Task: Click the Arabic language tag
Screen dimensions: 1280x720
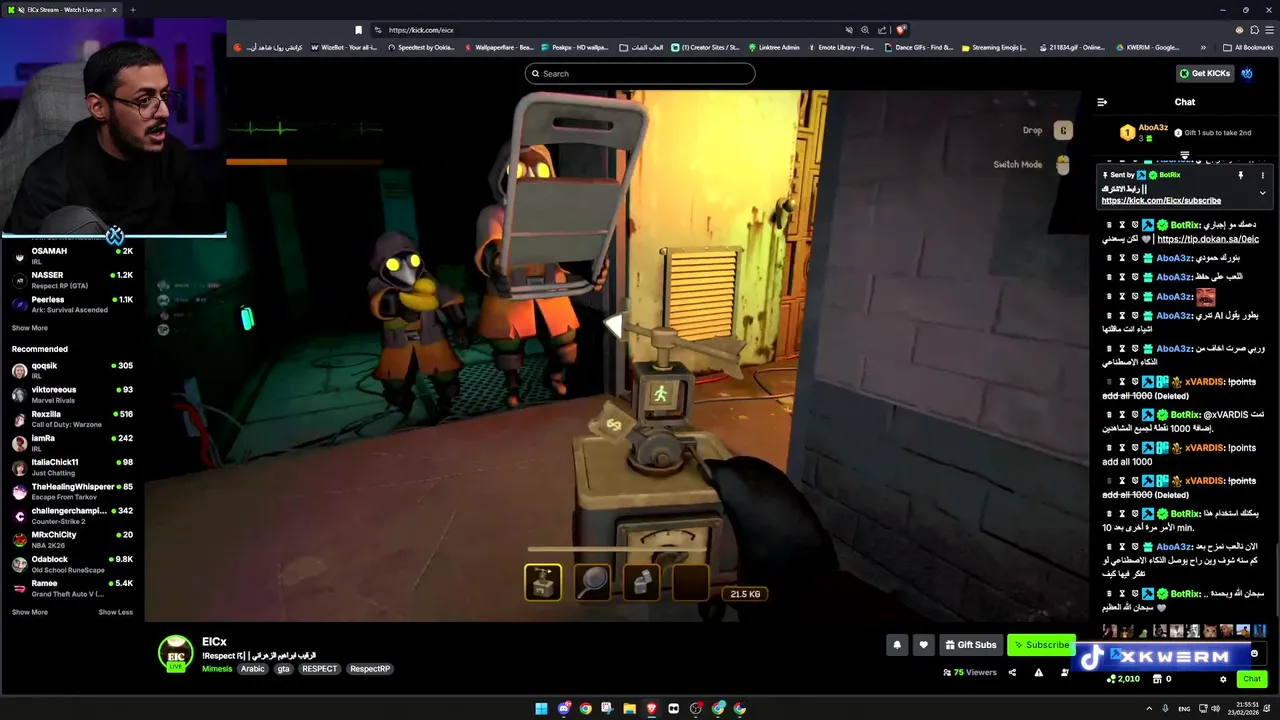Action: pos(253,669)
